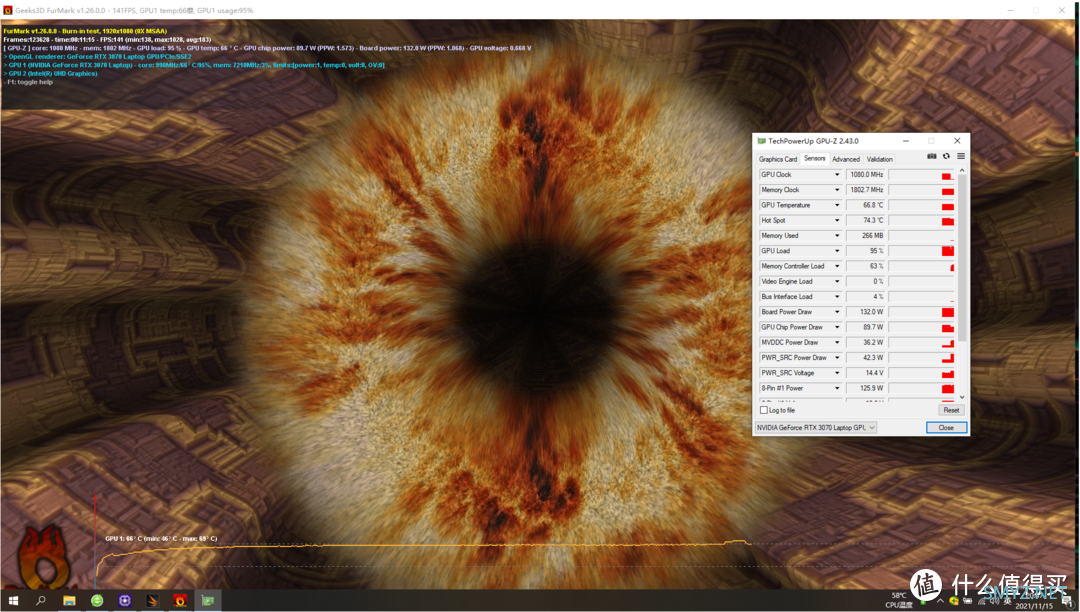Click the Board Power Draw history graph
Image resolution: width=1080 pixels, height=612 pixels.
(922, 312)
